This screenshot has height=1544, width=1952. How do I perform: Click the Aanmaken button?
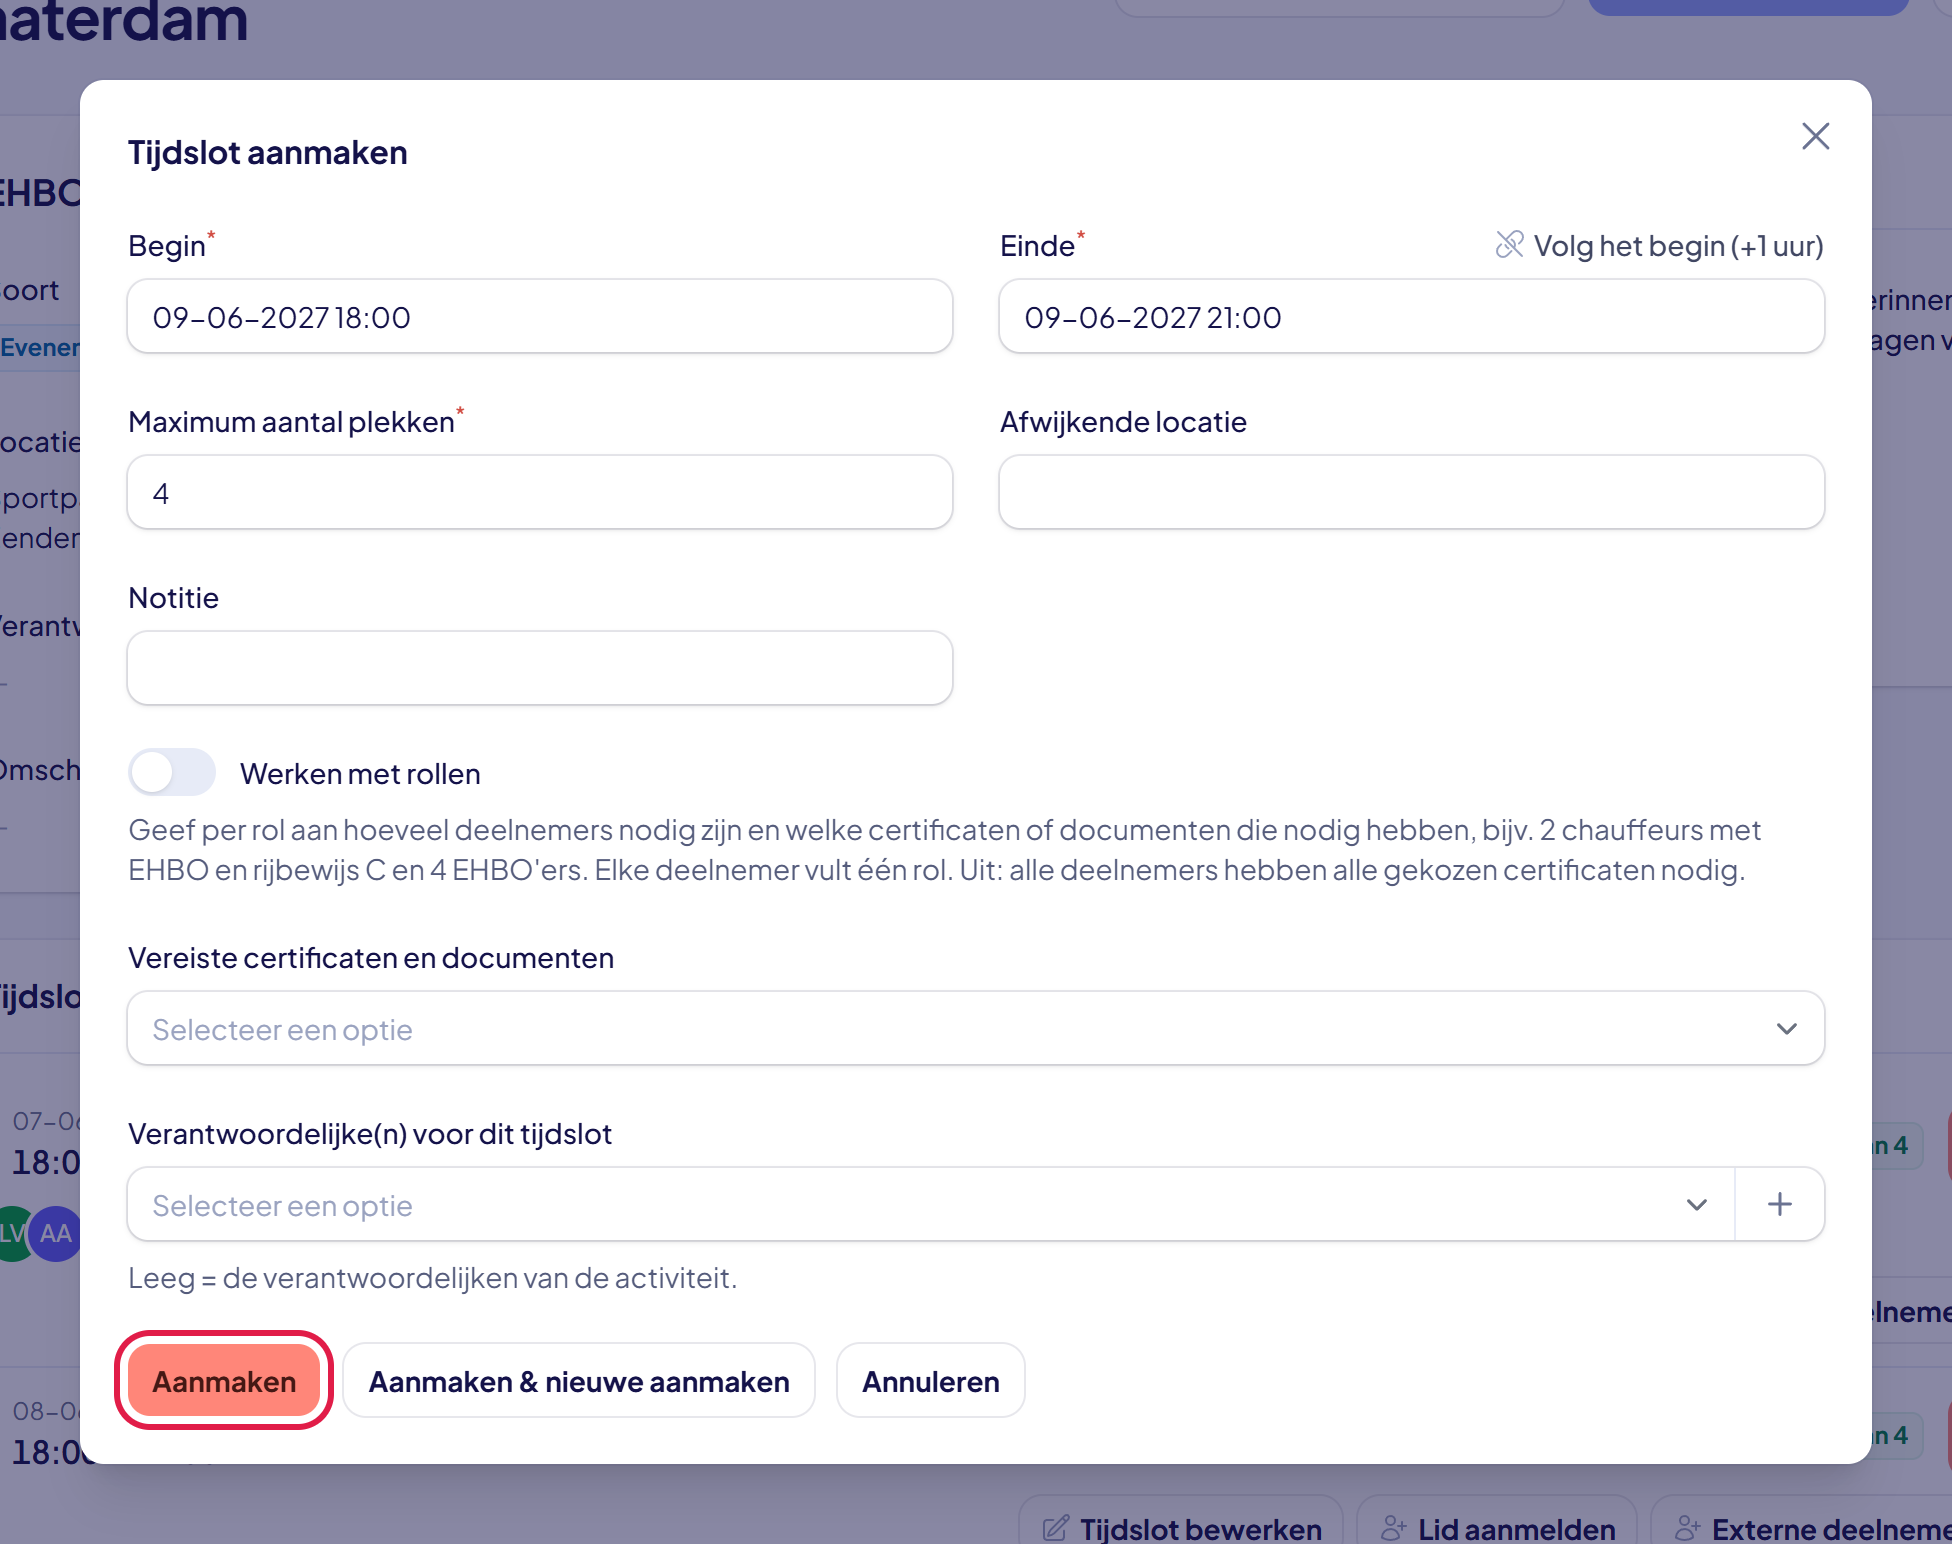point(224,1381)
